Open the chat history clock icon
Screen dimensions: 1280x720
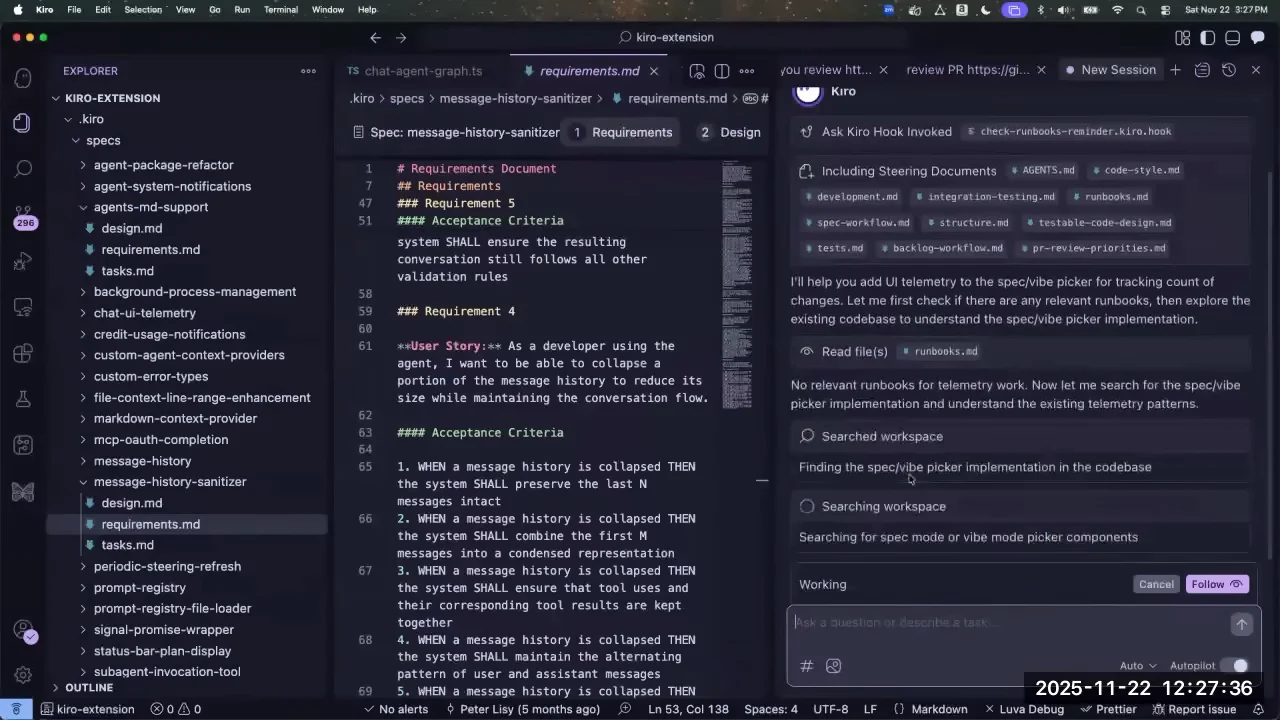pos(1229,70)
